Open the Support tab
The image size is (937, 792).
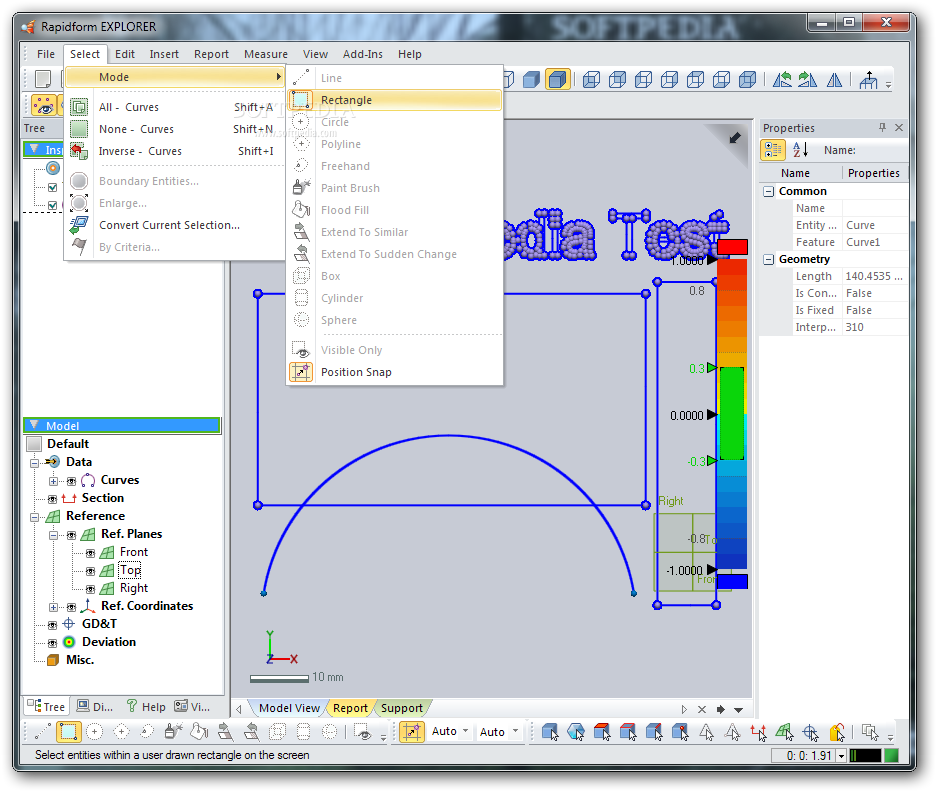click(401, 708)
